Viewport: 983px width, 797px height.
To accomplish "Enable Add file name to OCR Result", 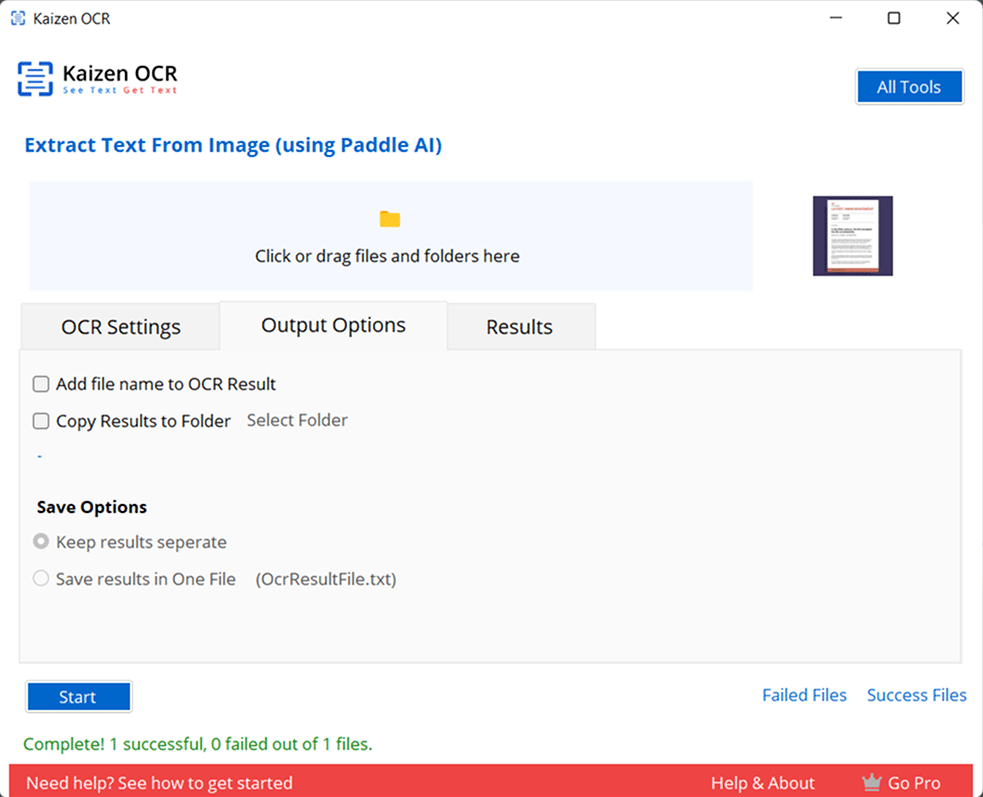I will [x=41, y=384].
